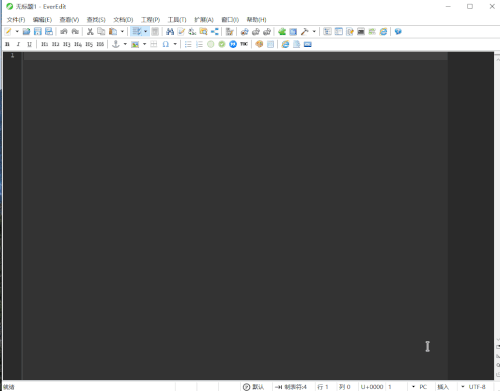Click the tab size '制表符:4' status bar entry
The width and height of the screenshot is (500, 391).
point(291,387)
